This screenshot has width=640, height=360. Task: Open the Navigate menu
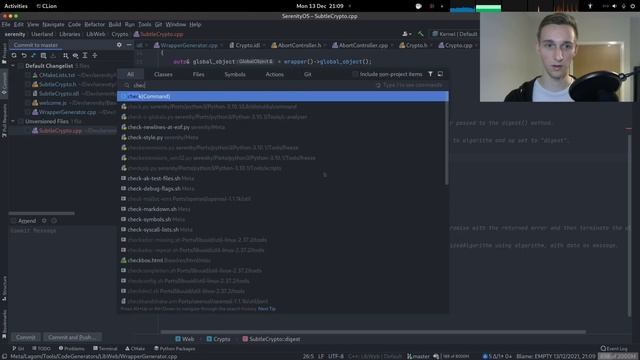53,24
